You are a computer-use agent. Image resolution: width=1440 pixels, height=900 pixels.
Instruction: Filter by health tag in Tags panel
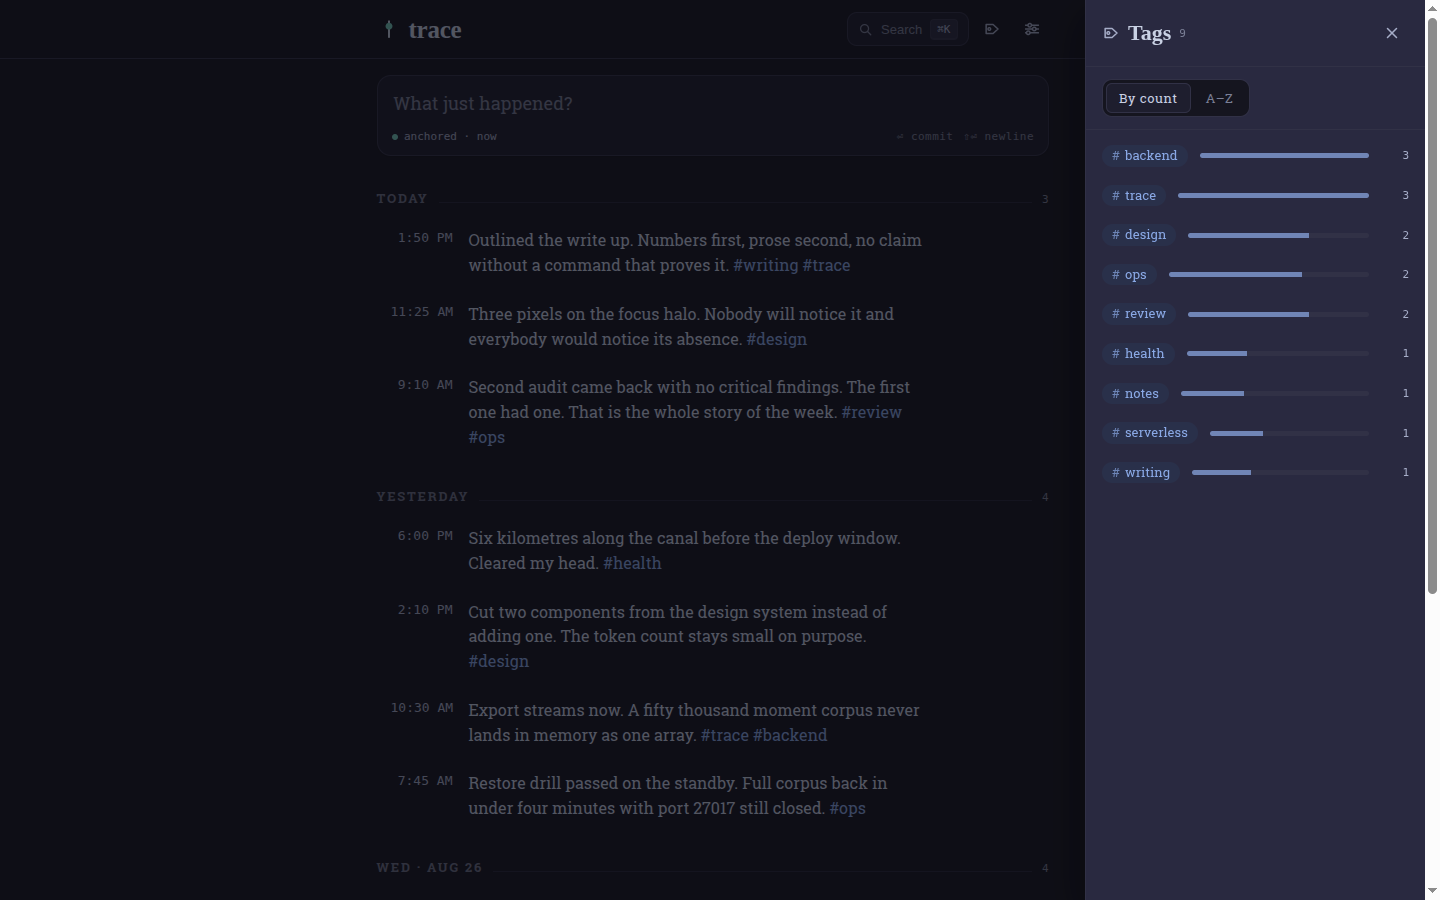[1138, 354]
